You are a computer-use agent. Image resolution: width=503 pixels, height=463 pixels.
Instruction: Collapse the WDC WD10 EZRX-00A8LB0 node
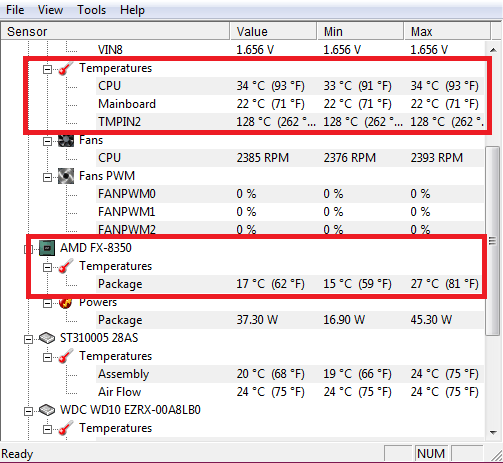[29, 411]
